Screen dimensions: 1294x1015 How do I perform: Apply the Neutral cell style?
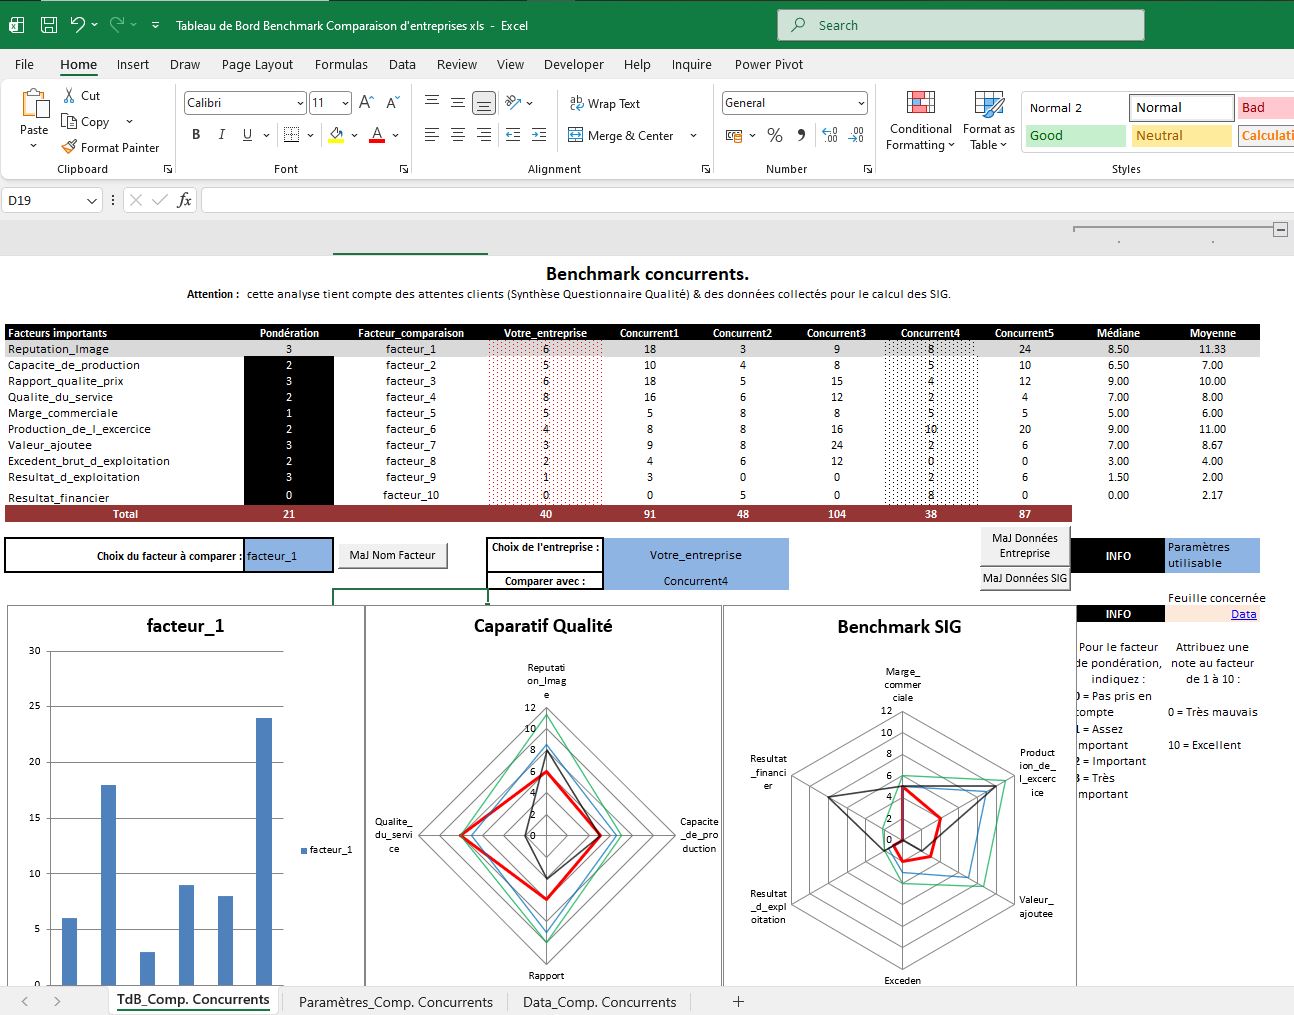1181,135
